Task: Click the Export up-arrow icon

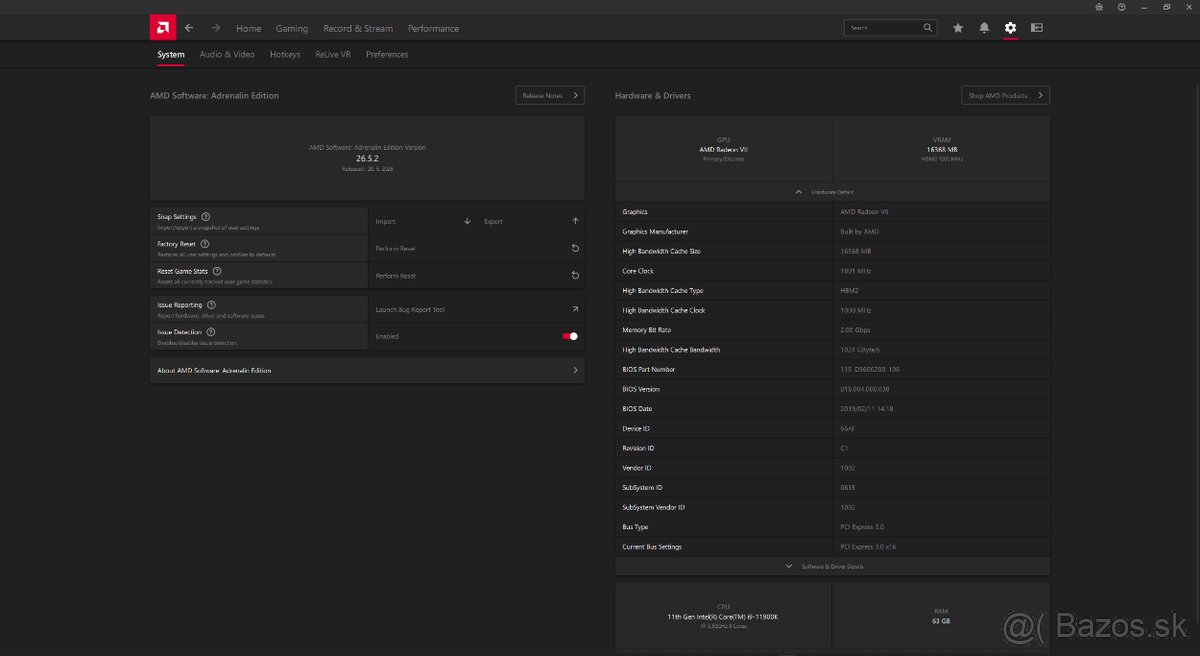Action: click(575, 221)
